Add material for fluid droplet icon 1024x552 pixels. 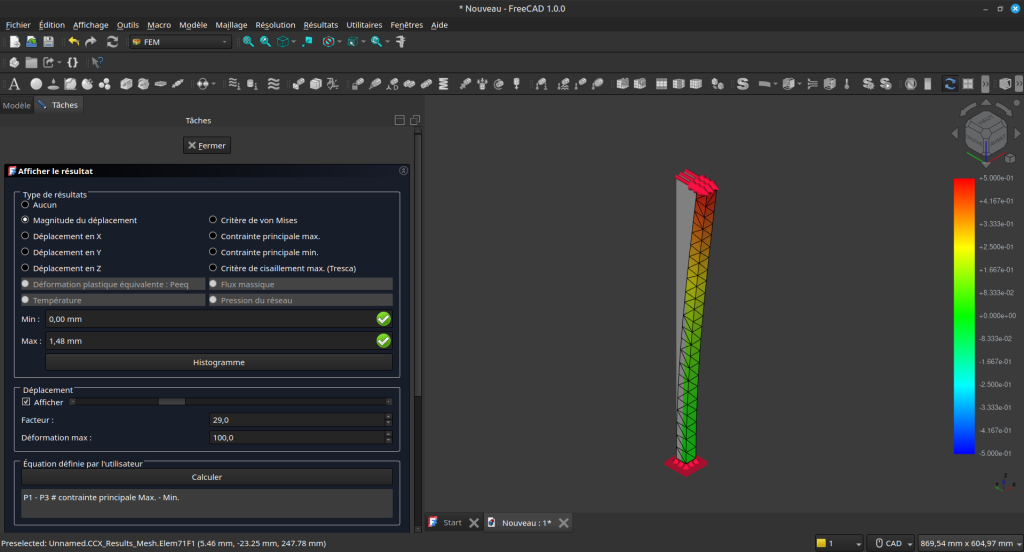pos(53,84)
